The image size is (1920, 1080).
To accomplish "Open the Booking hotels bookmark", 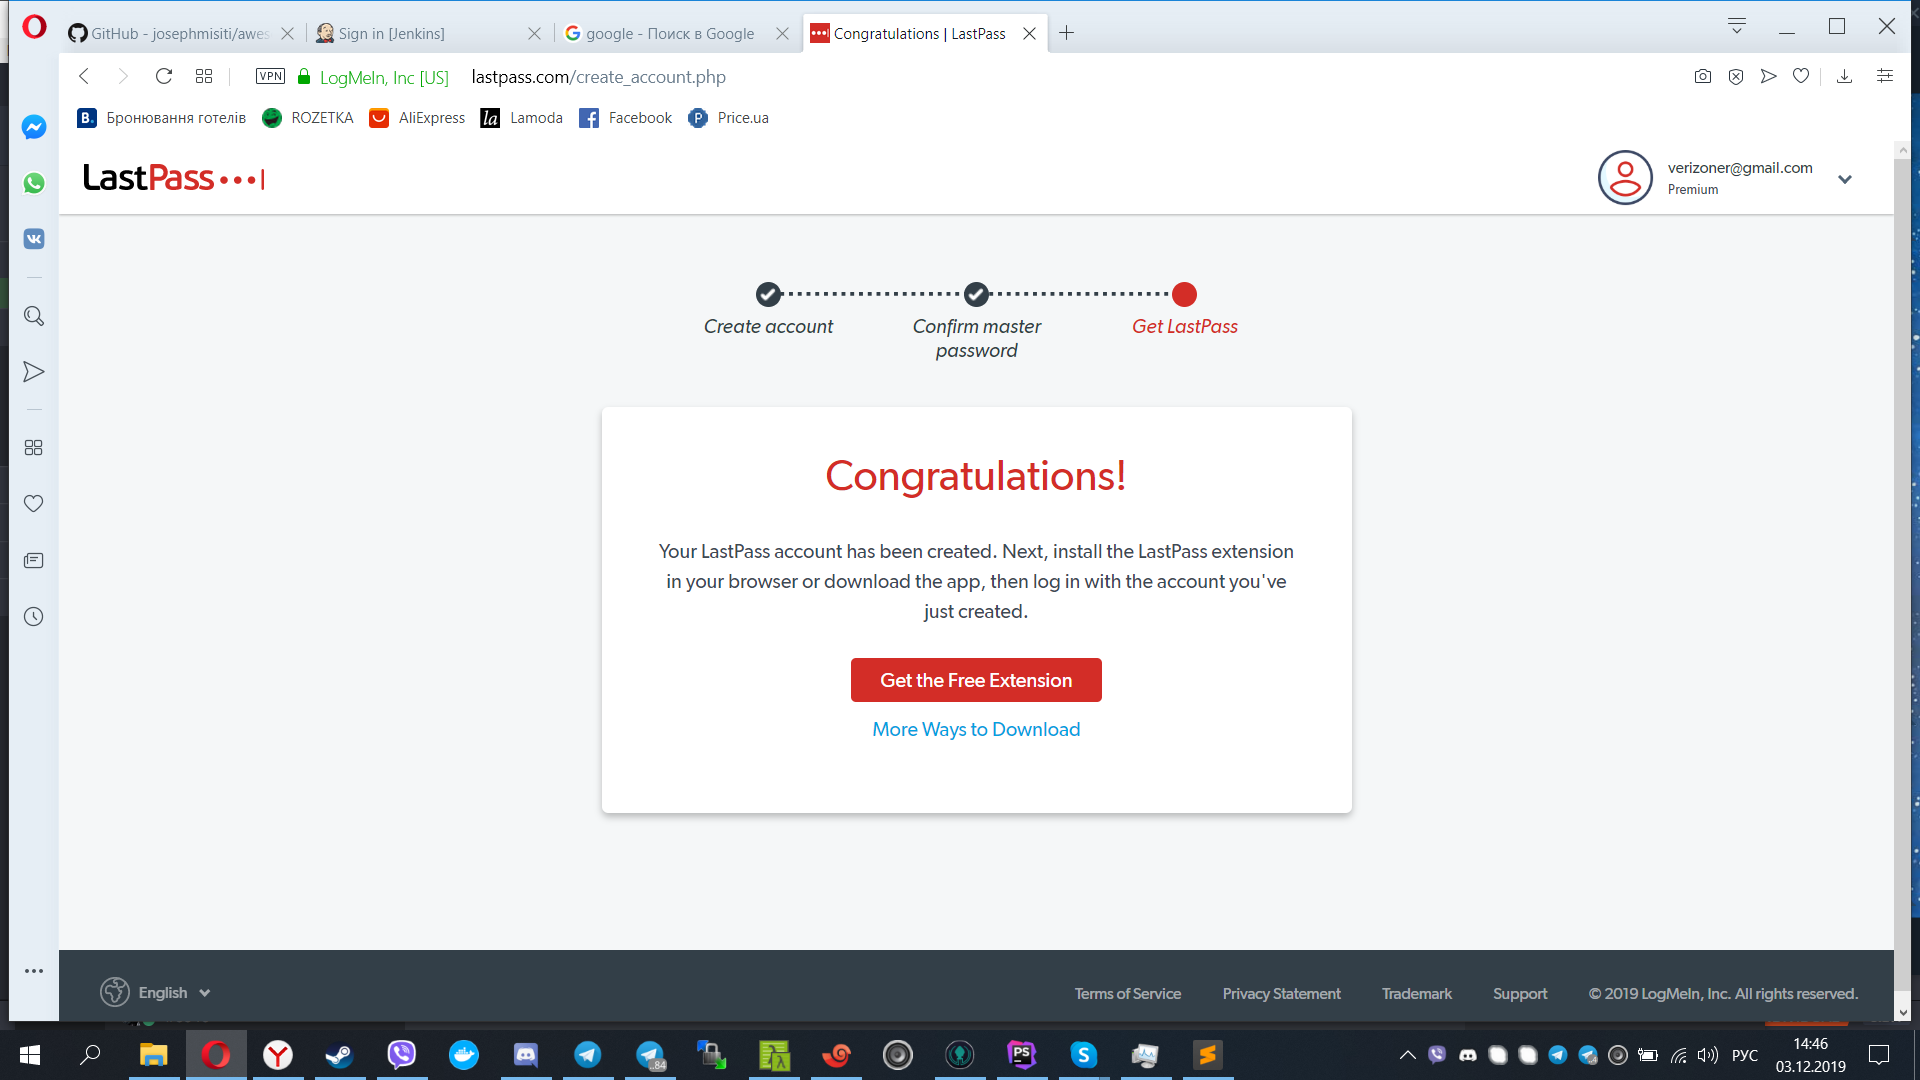I will point(162,118).
